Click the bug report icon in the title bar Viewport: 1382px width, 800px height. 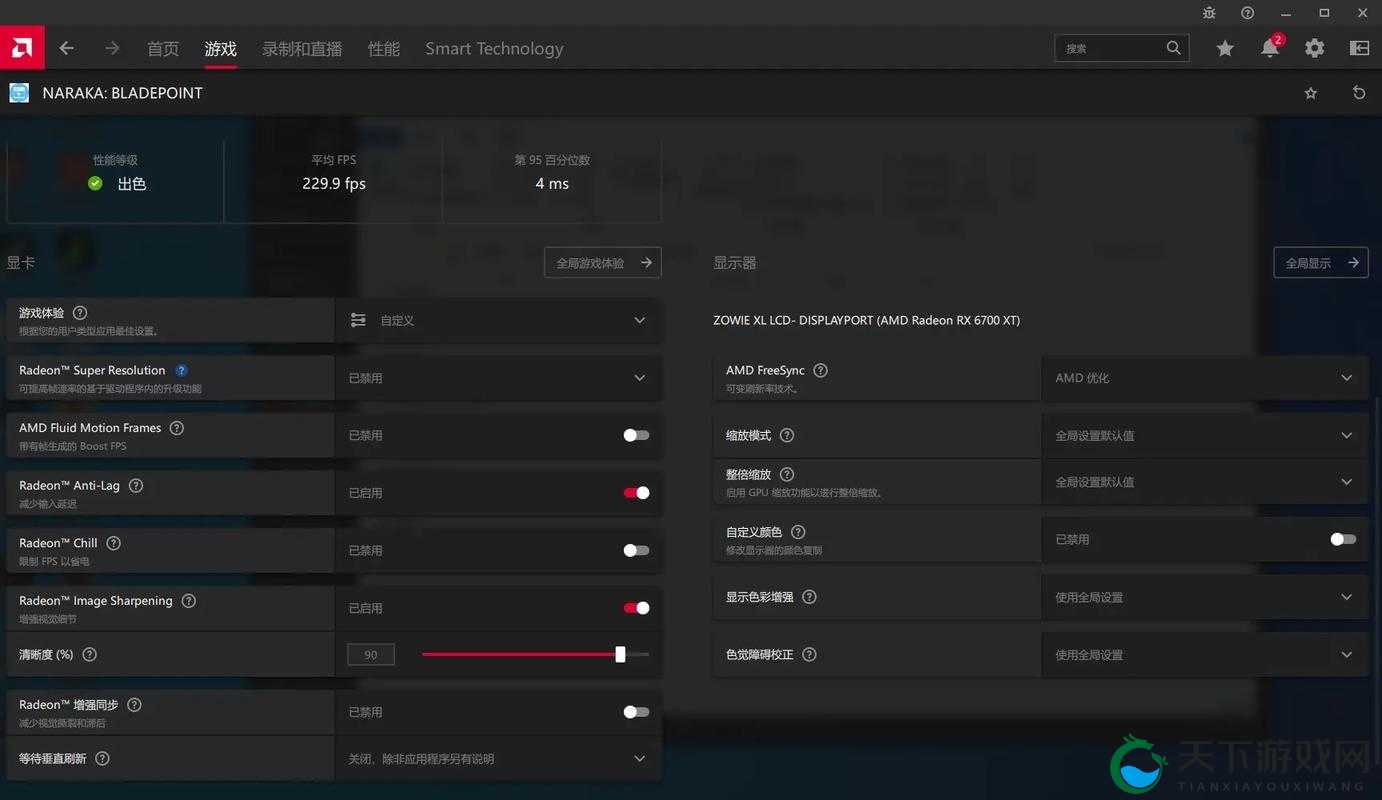coord(1209,13)
